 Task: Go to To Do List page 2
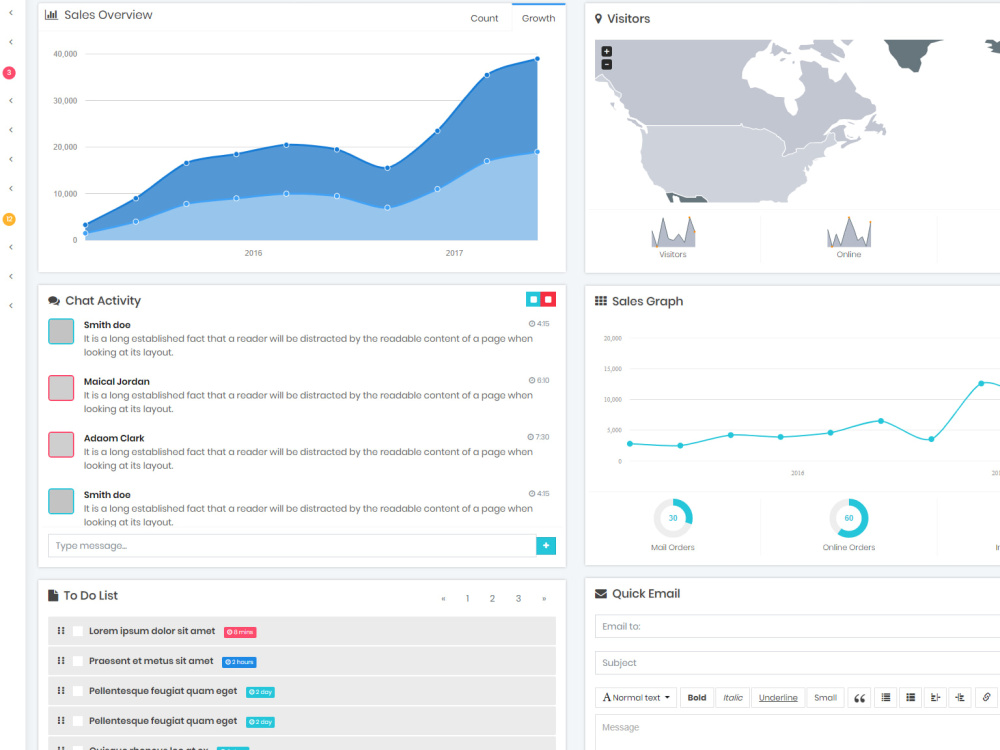[x=492, y=599]
